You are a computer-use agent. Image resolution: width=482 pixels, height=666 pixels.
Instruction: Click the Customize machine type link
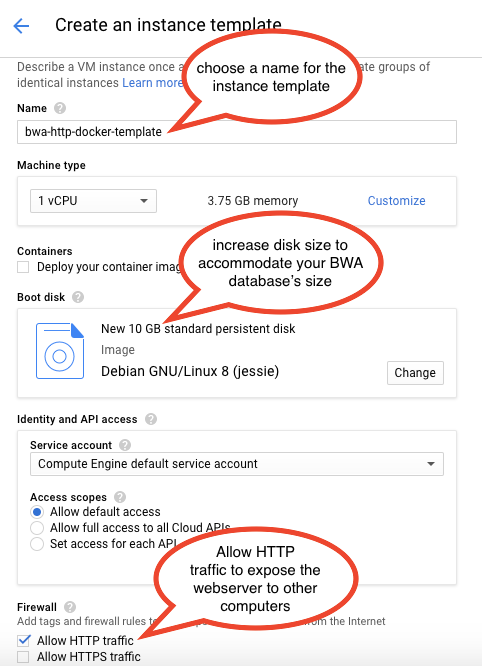(x=396, y=201)
